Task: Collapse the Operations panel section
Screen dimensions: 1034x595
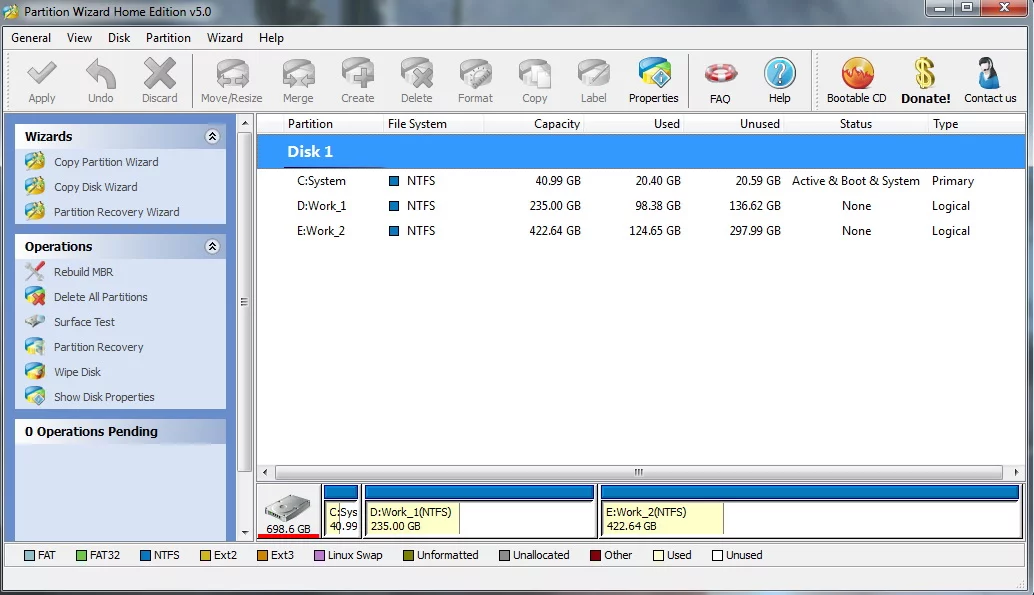Action: point(212,247)
